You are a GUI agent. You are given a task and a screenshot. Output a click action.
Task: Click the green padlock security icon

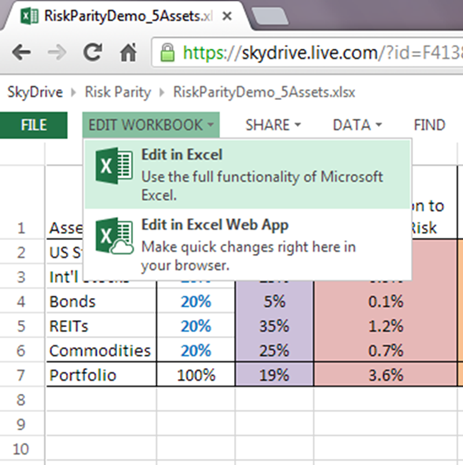167,52
